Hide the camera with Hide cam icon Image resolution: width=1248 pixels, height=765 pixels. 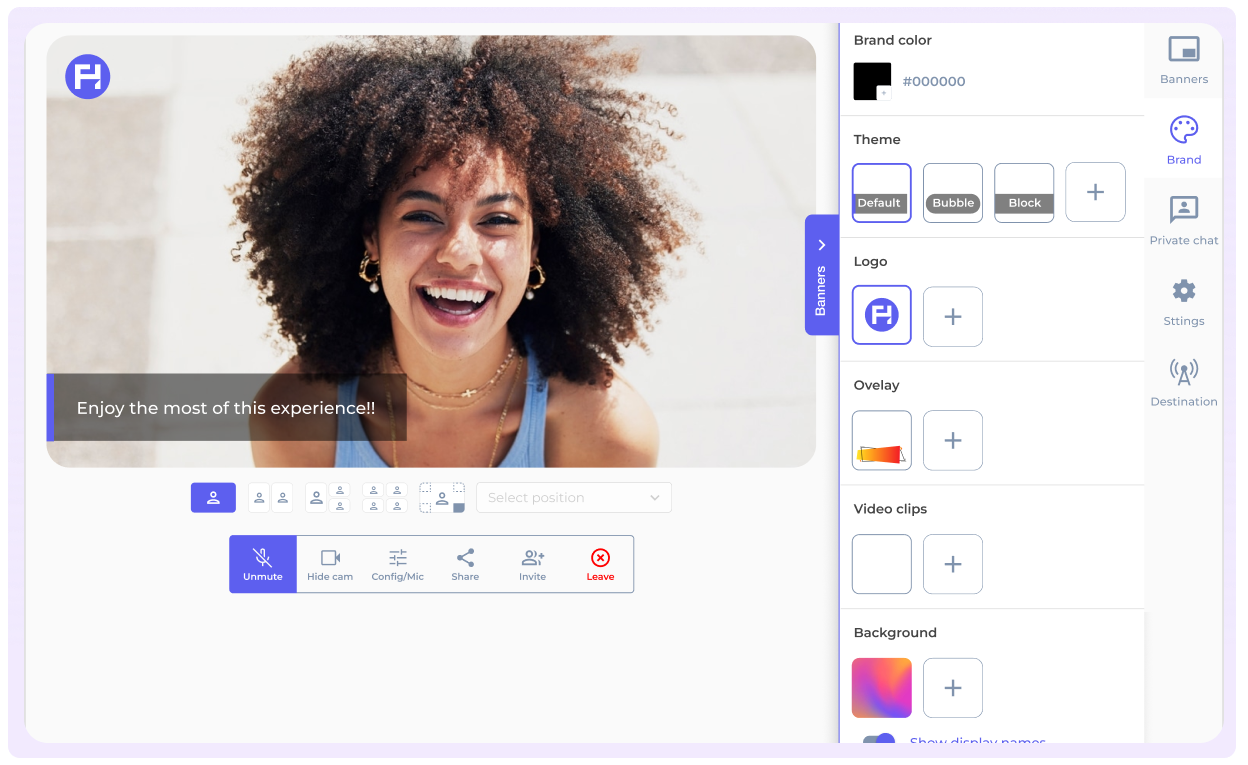pyautogui.click(x=330, y=558)
